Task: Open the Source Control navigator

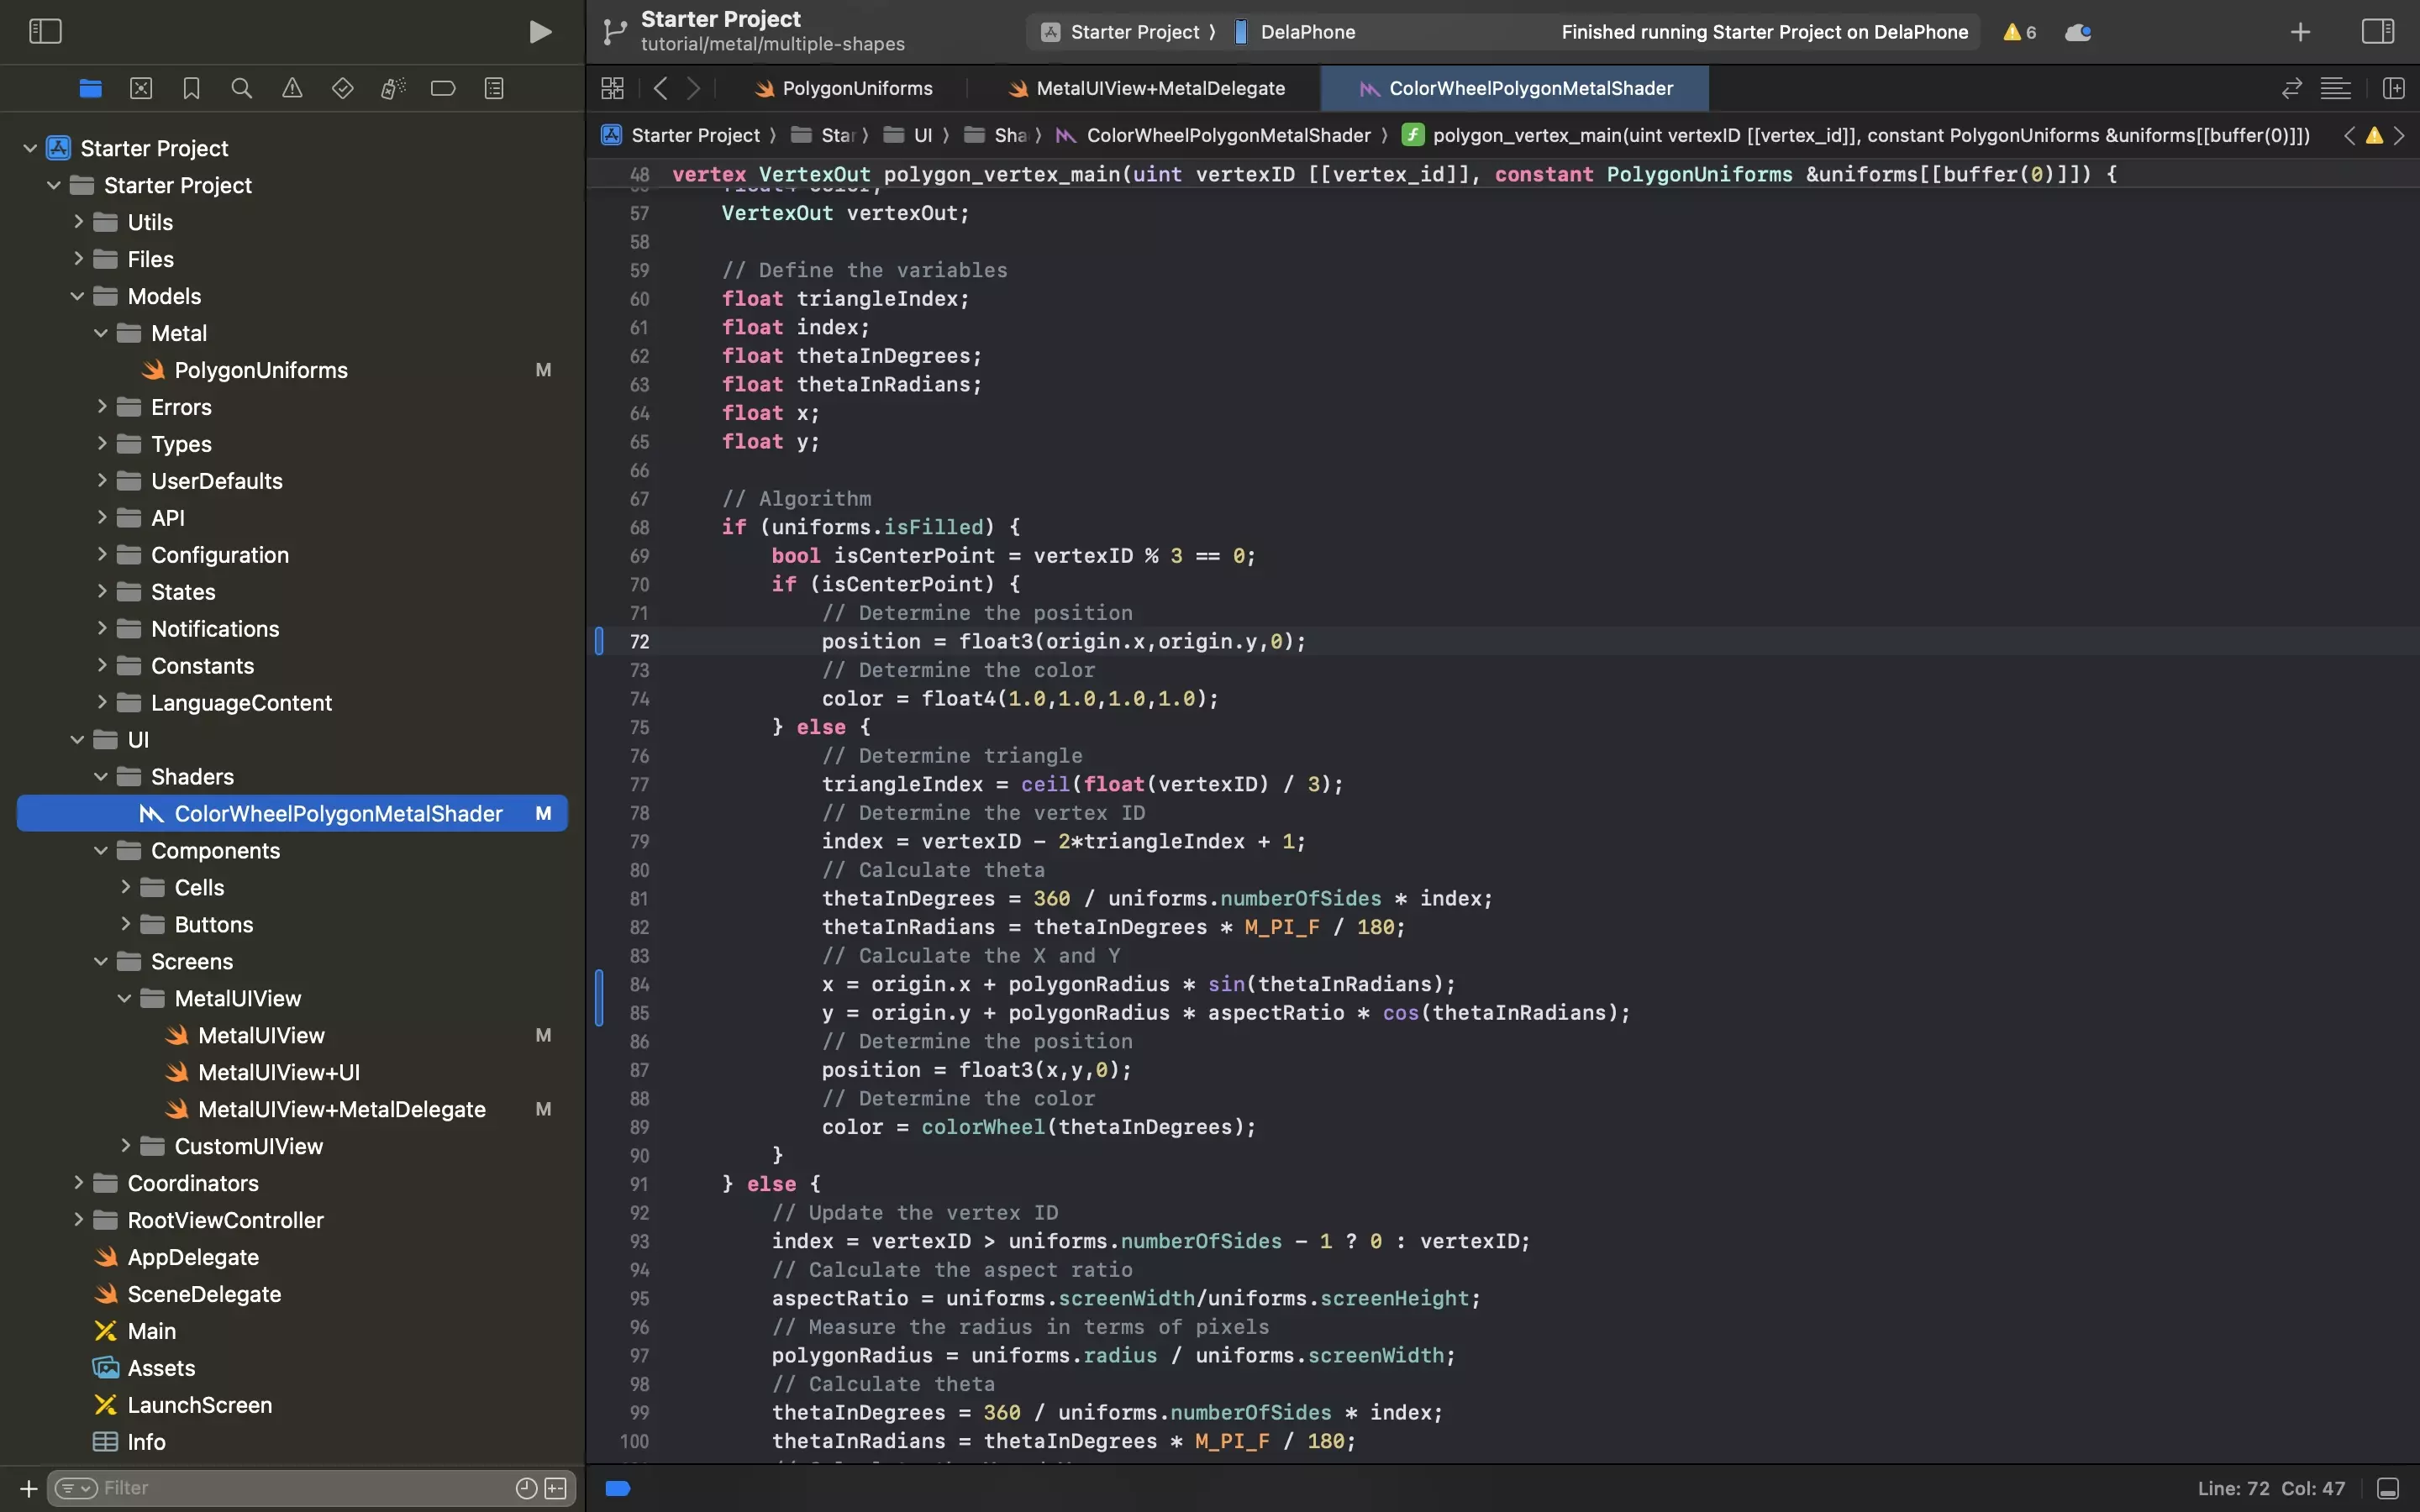Action: 141,89
